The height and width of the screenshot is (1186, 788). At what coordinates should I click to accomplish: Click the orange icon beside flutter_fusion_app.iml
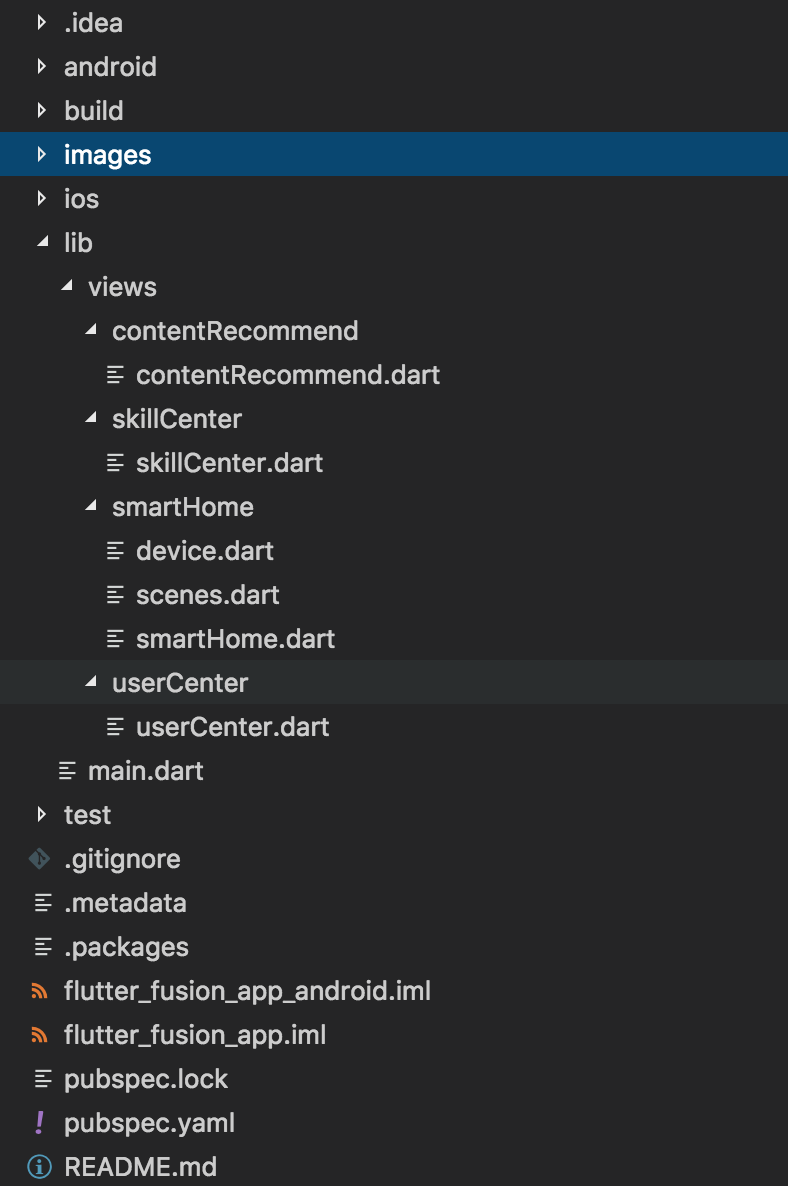39,1035
